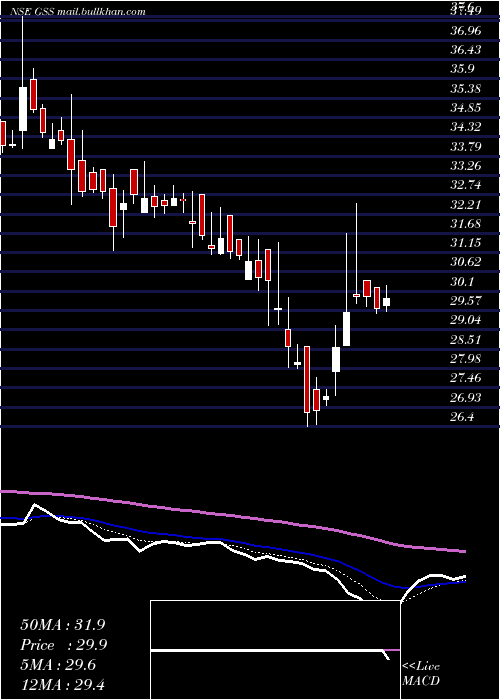Click the 30.62 axis label
This screenshot has height=700, width=500.
(466, 262)
